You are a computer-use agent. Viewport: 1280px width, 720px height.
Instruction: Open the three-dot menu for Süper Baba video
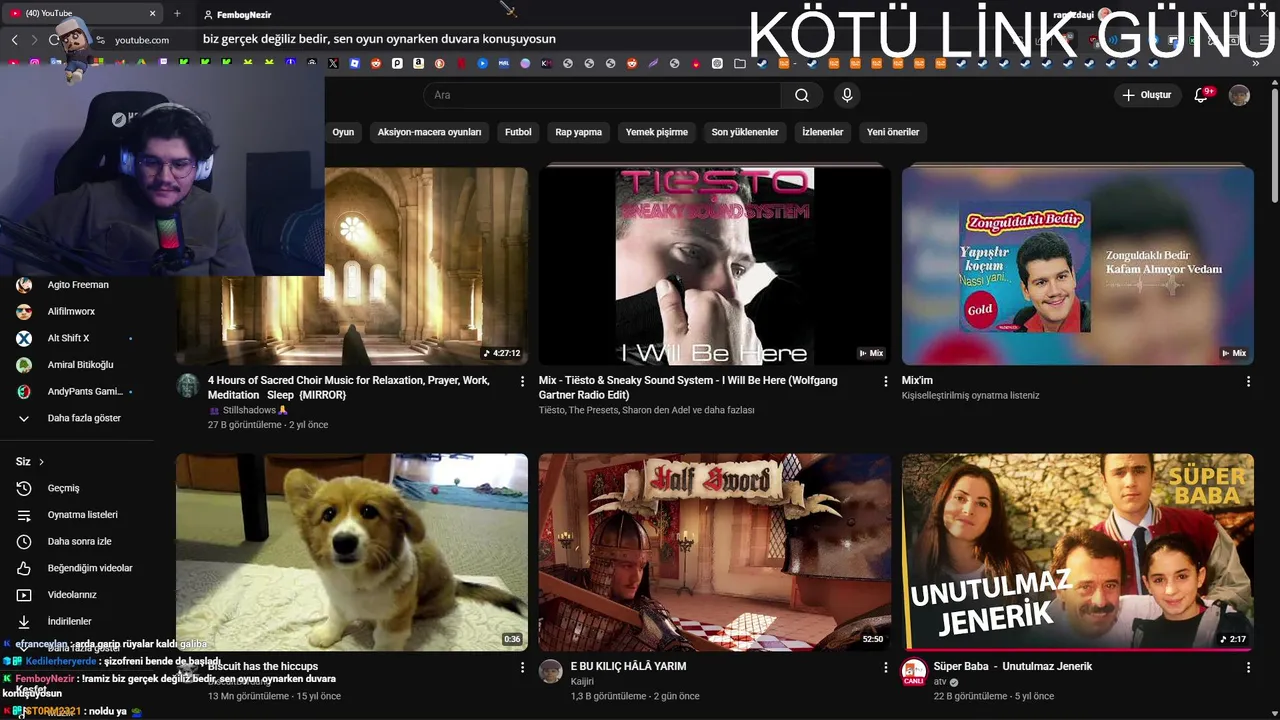[x=1248, y=667]
